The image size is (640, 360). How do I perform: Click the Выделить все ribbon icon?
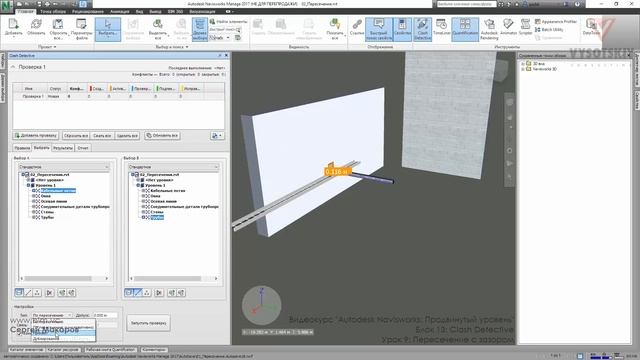point(157,29)
